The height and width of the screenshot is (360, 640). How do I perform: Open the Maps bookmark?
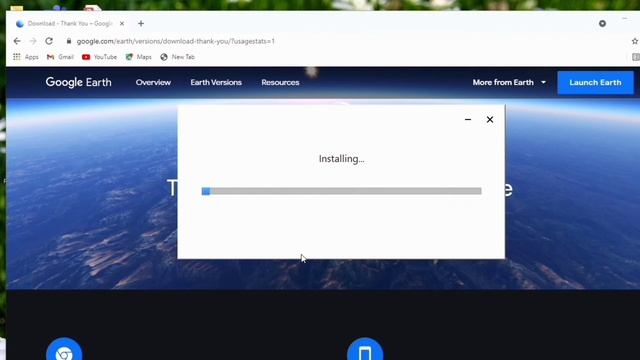pos(138,57)
